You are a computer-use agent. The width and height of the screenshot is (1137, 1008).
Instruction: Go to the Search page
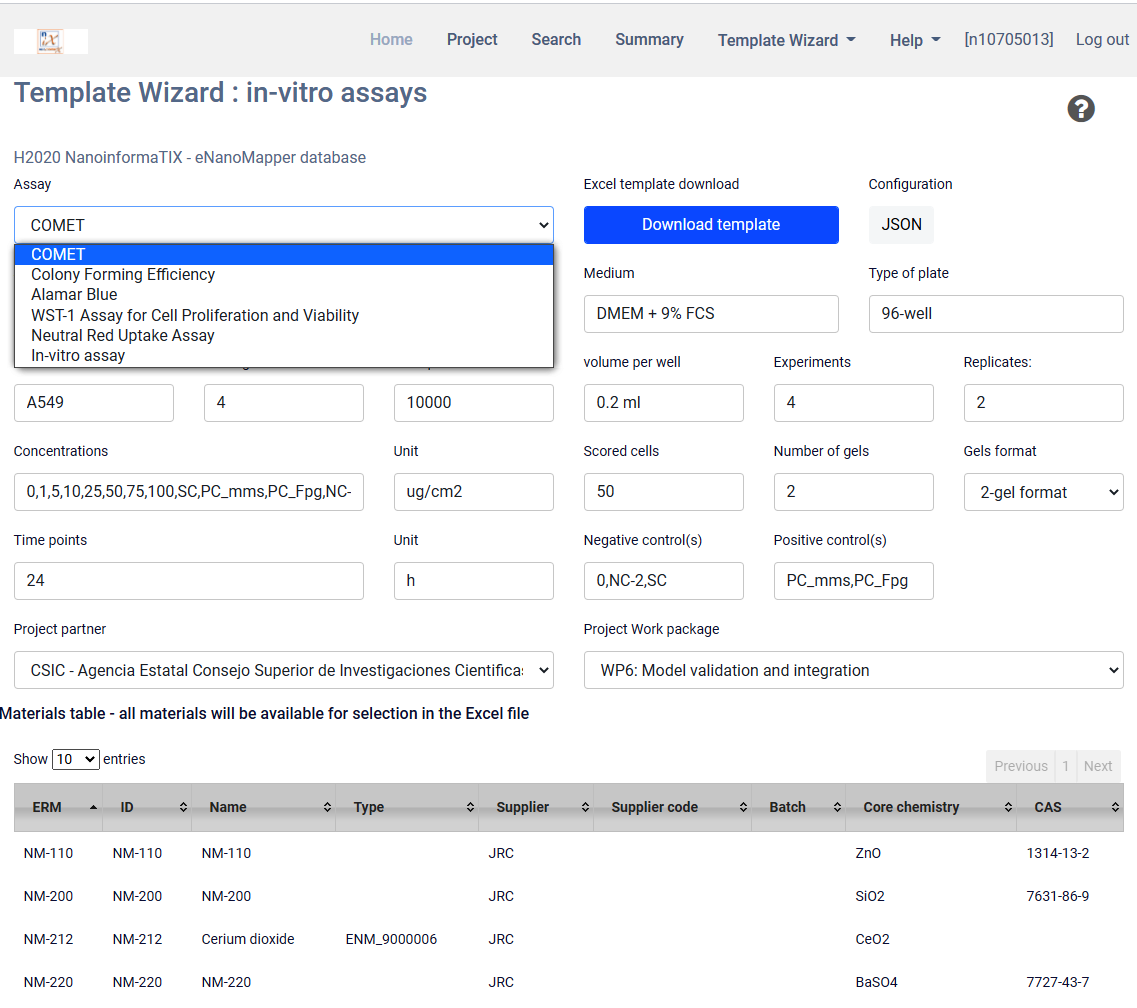tap(556, 40)
